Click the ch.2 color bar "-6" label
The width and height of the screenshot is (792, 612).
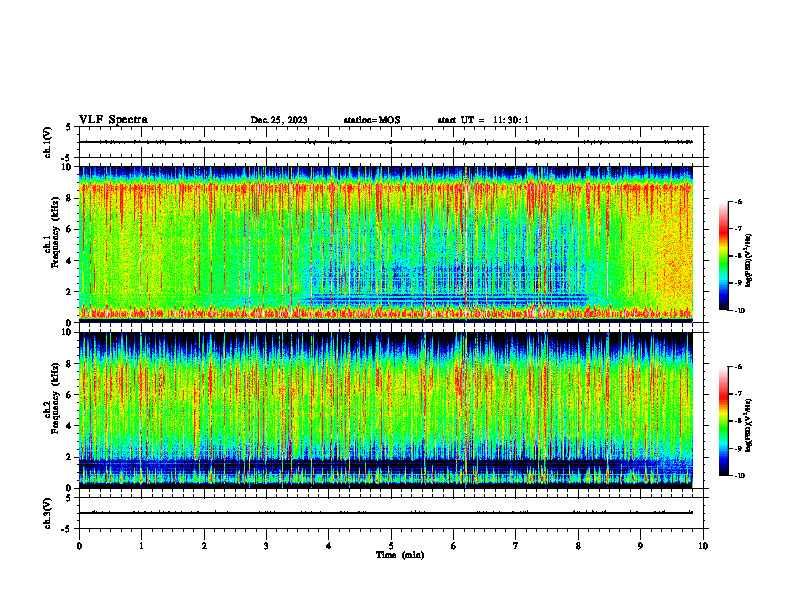click(x=738, y=367)
